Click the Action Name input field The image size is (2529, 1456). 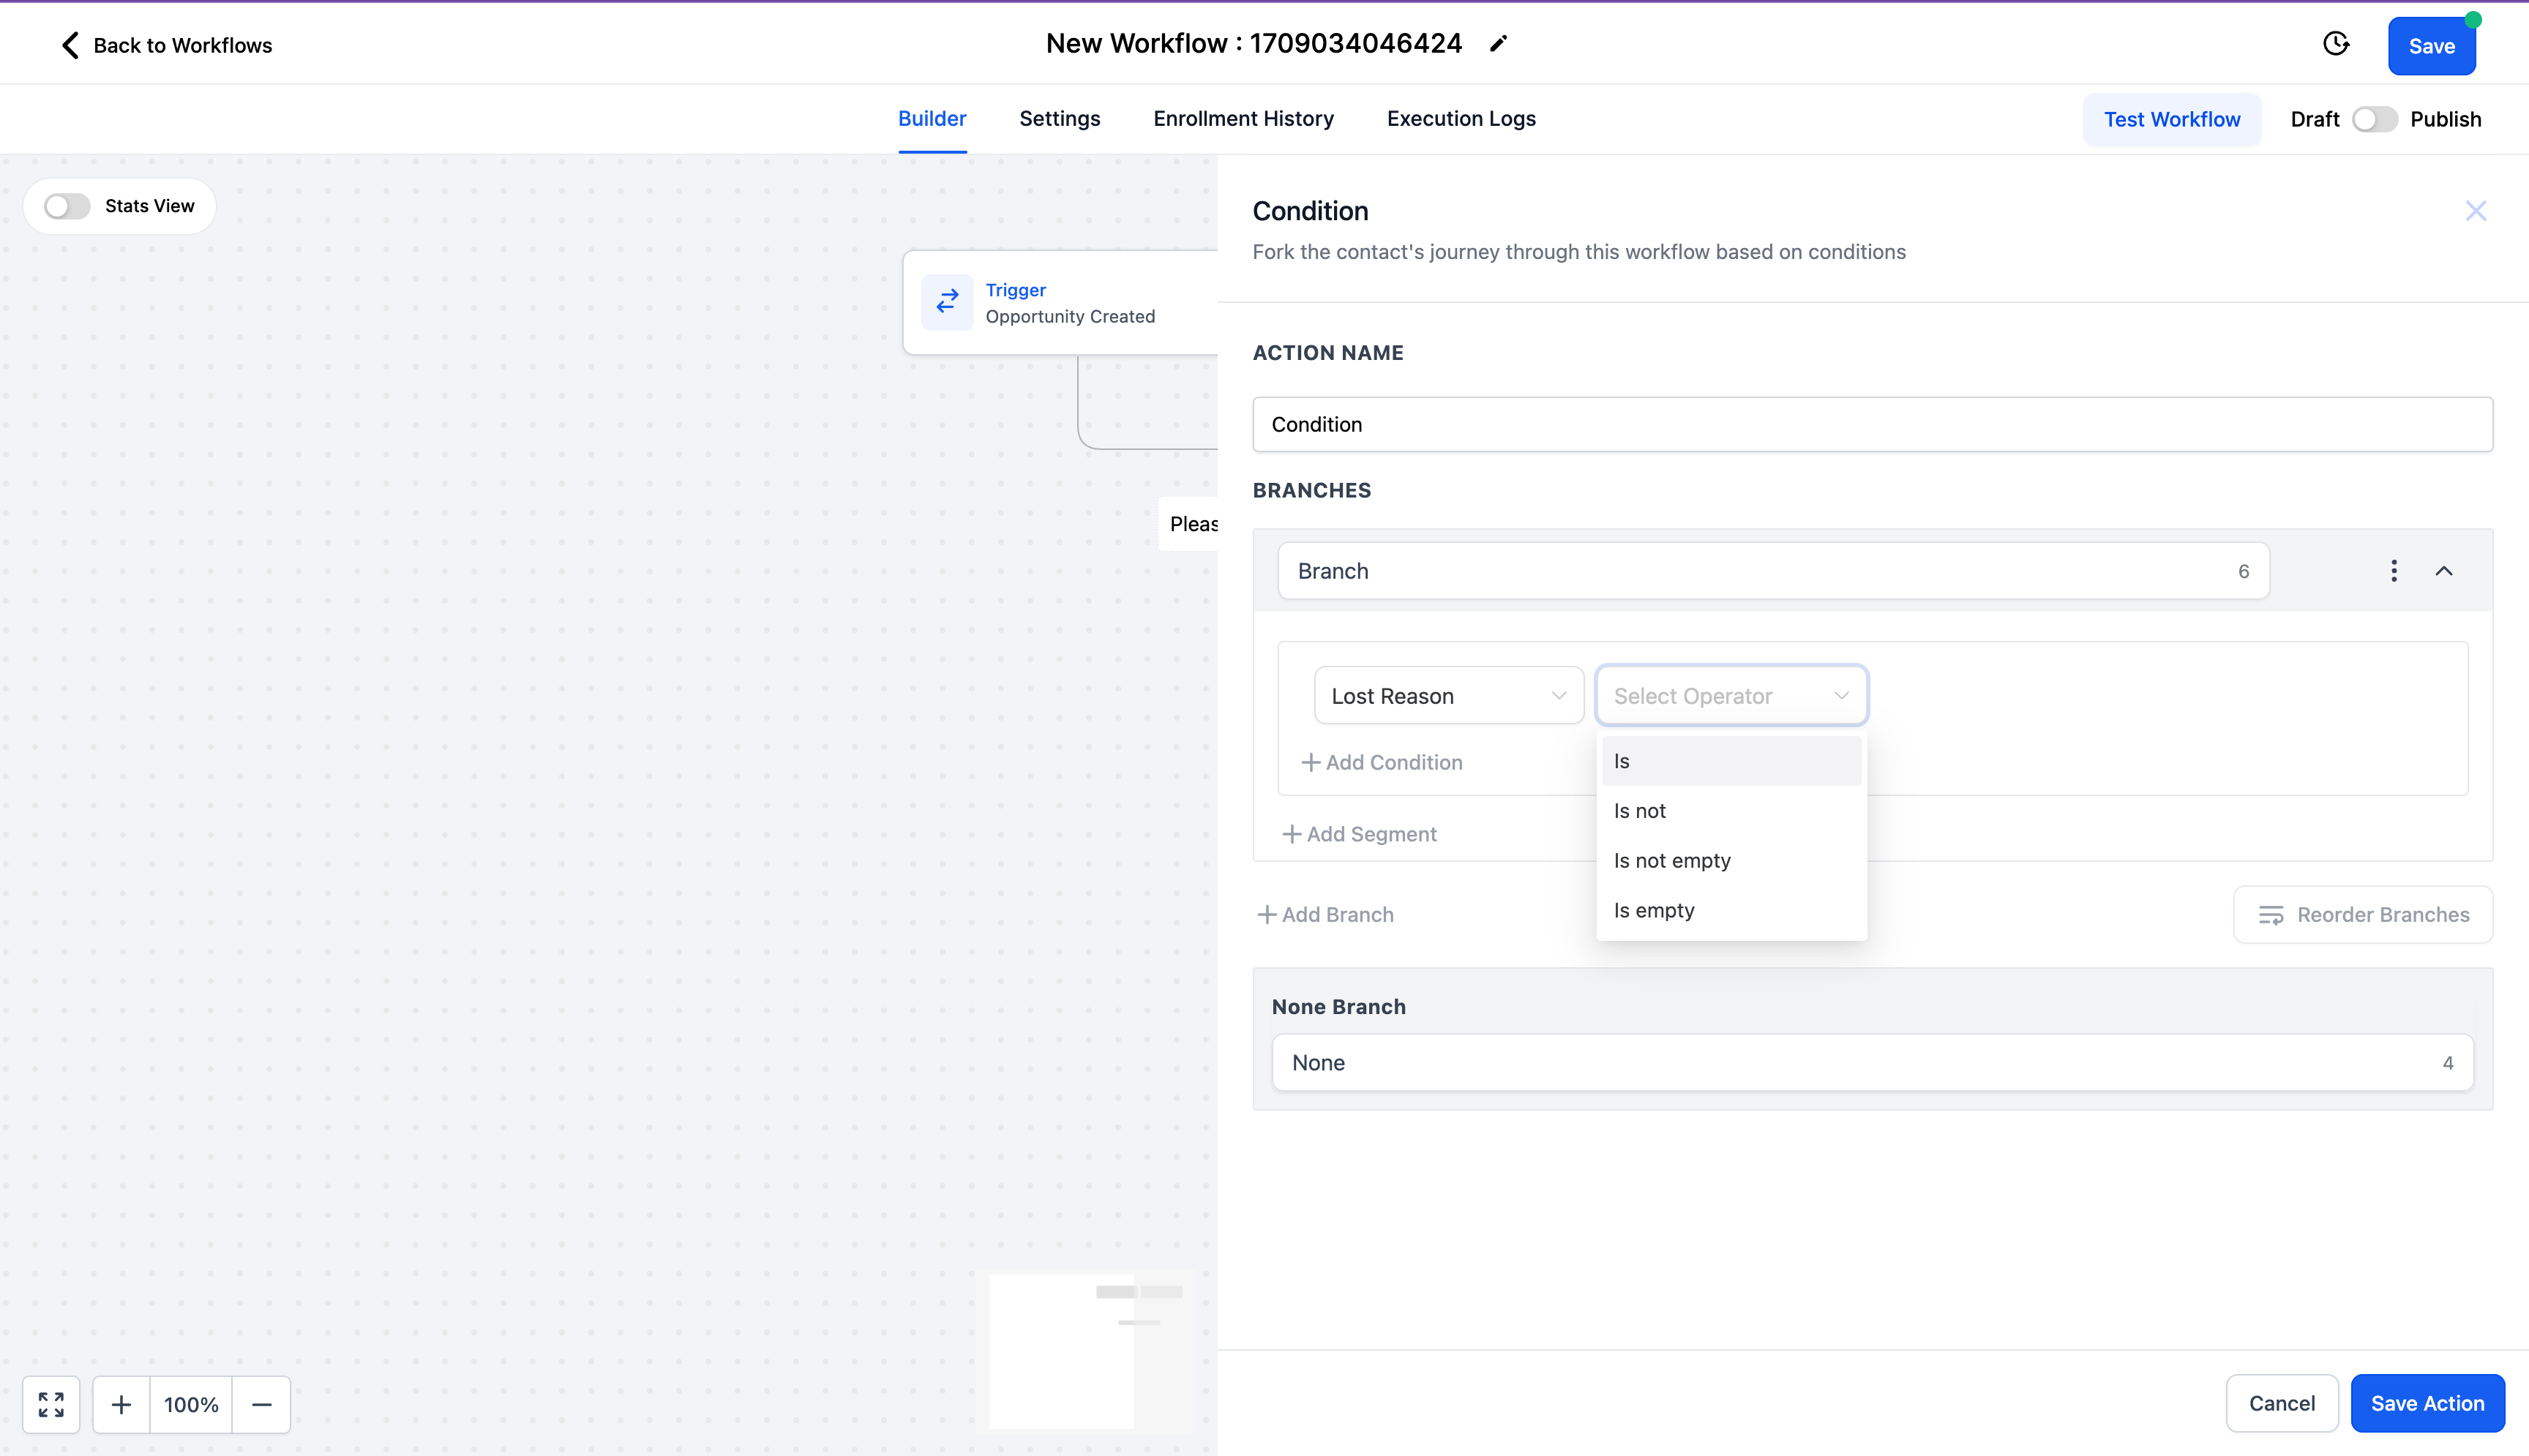pos(1872,424)
